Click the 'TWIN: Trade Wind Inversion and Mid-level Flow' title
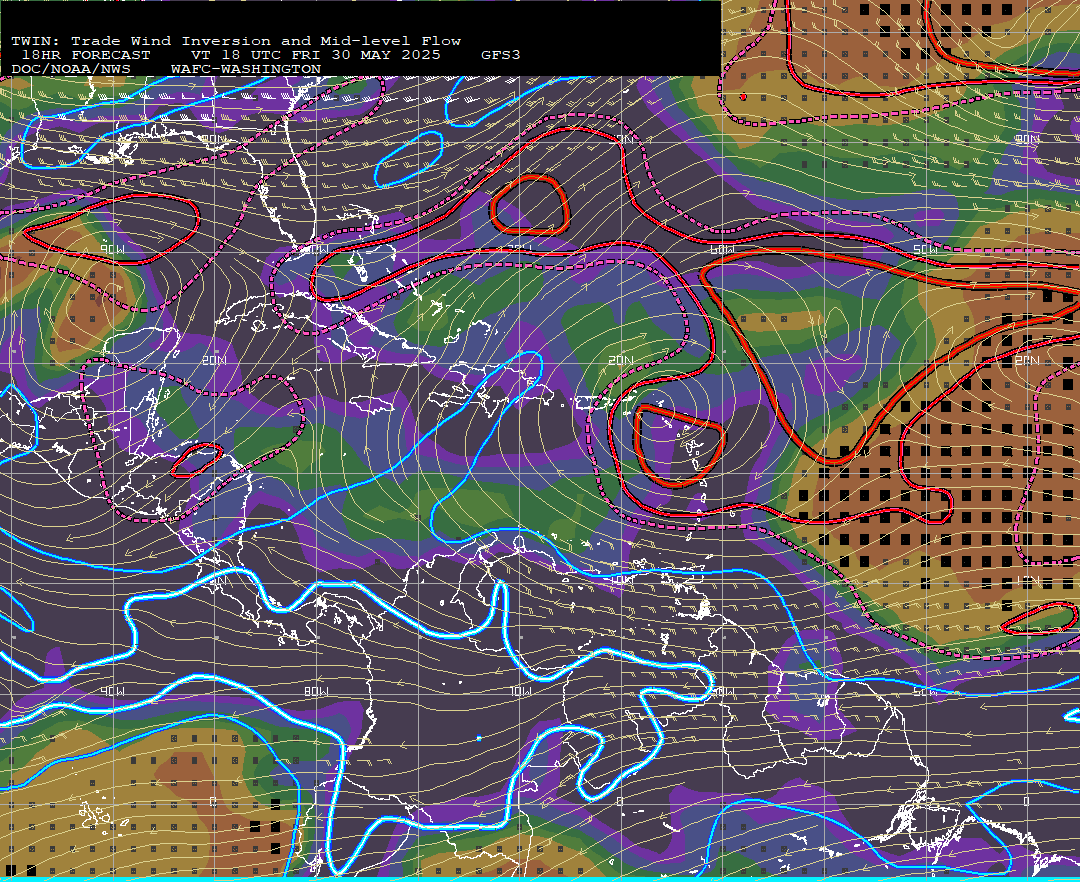1080x882 pixels. pyautogui.click(x=236, y=41)
